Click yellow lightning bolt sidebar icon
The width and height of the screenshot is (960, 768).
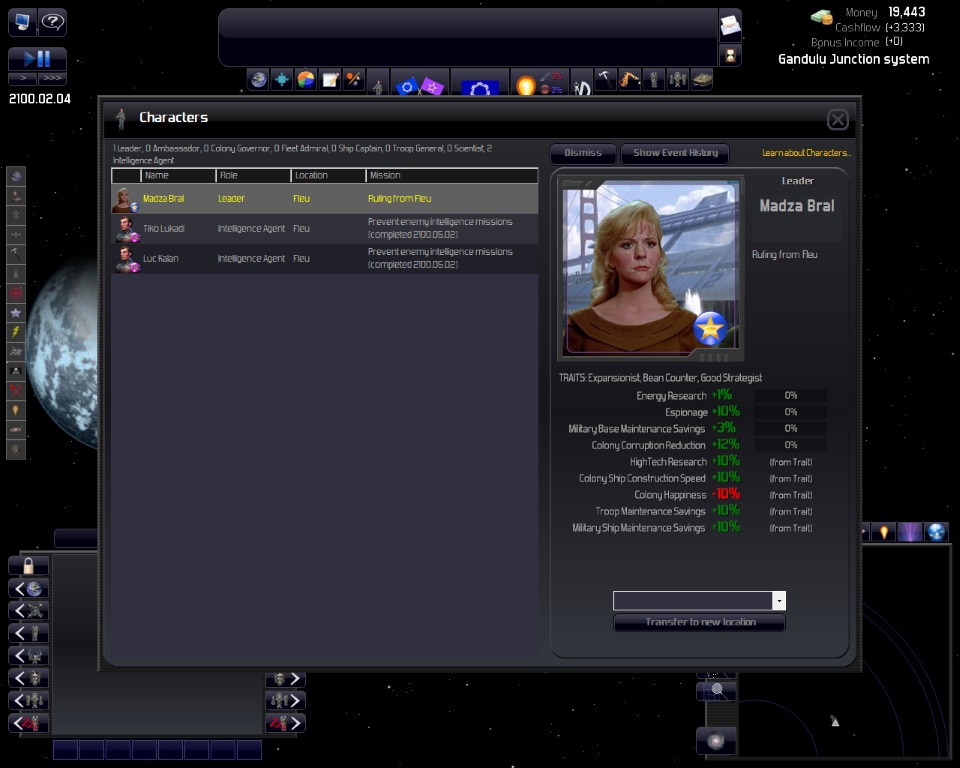tap(16, 332)
